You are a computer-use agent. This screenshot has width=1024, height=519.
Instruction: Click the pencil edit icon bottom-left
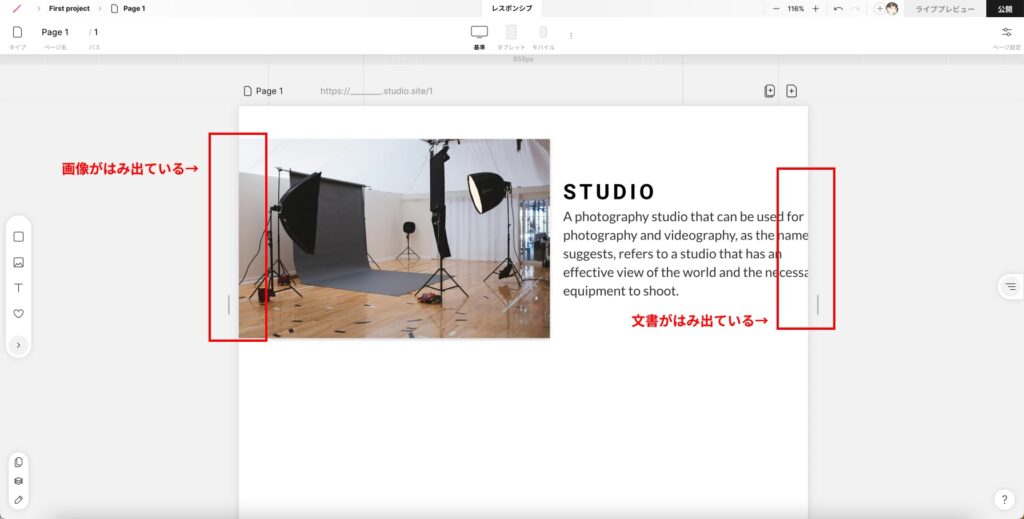point(18,499)
